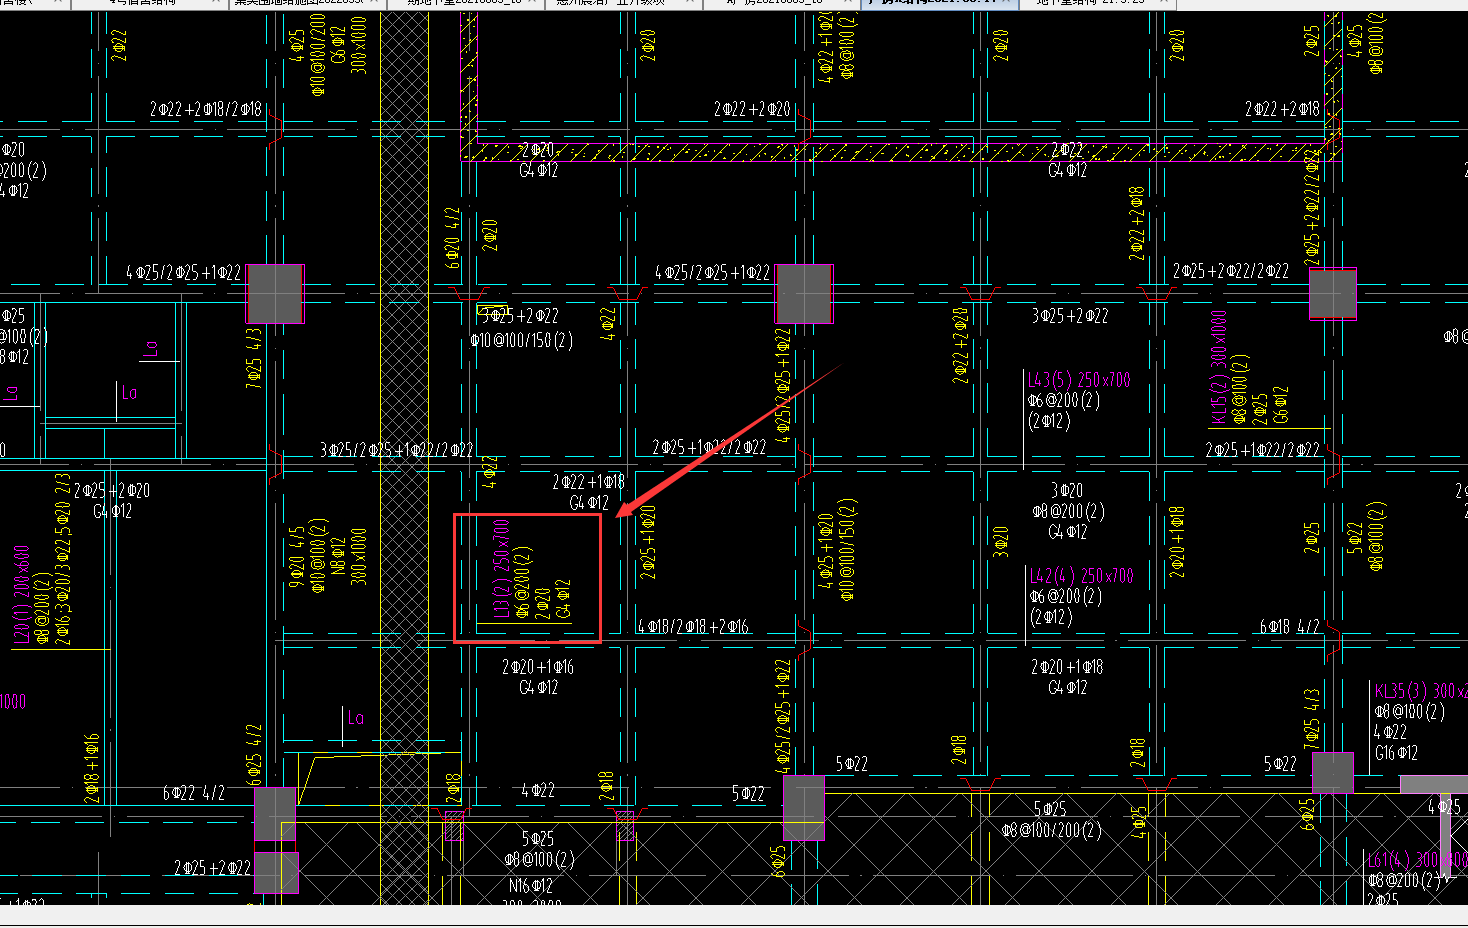The height and width of the screenshot is (928, 1468).
Task: Click the horizontal 2Φ22+2Φ20 rebar text
Action: pos(752,109)
